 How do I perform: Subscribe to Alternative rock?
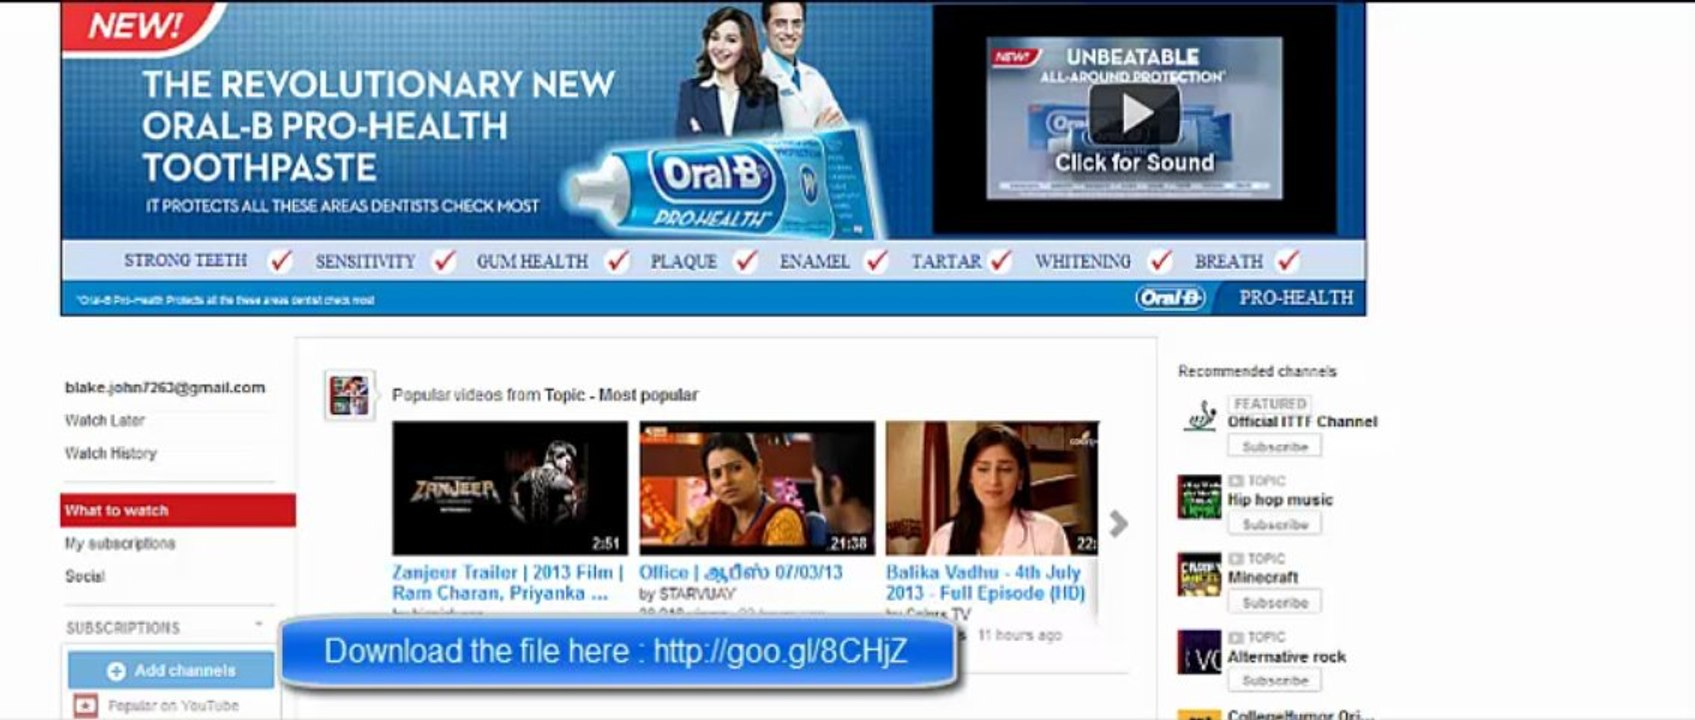(x=1275, y=680)
